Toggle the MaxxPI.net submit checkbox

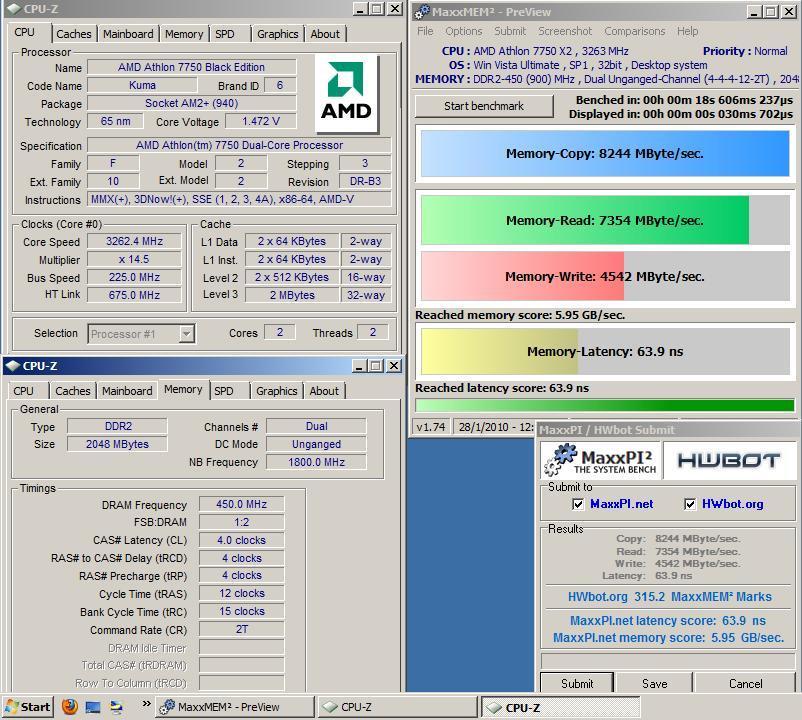tap(578, 504)
